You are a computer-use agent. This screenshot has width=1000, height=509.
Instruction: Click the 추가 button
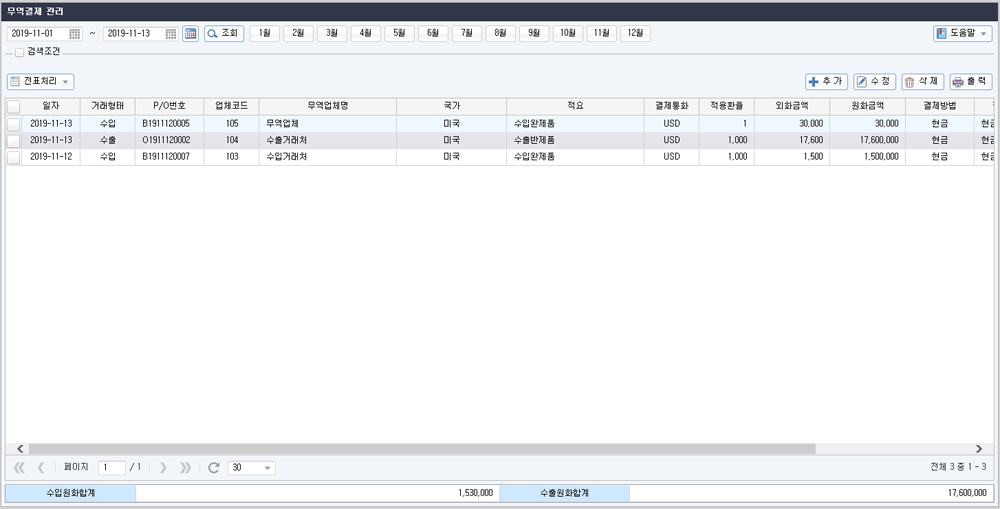click(827, 82)
